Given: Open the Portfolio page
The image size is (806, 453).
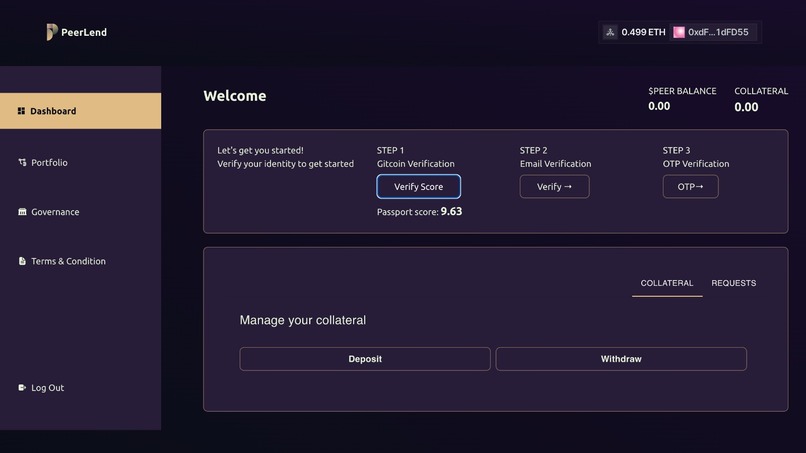Looking at the screenshot, I should pos(49,162).
